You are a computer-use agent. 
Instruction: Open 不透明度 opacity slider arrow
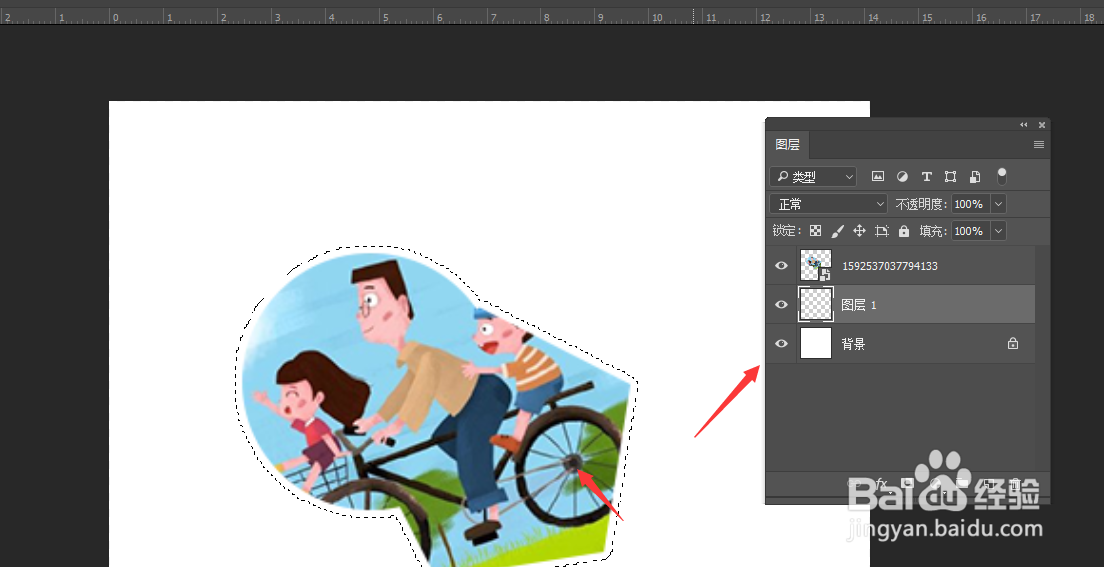[998, 204]
